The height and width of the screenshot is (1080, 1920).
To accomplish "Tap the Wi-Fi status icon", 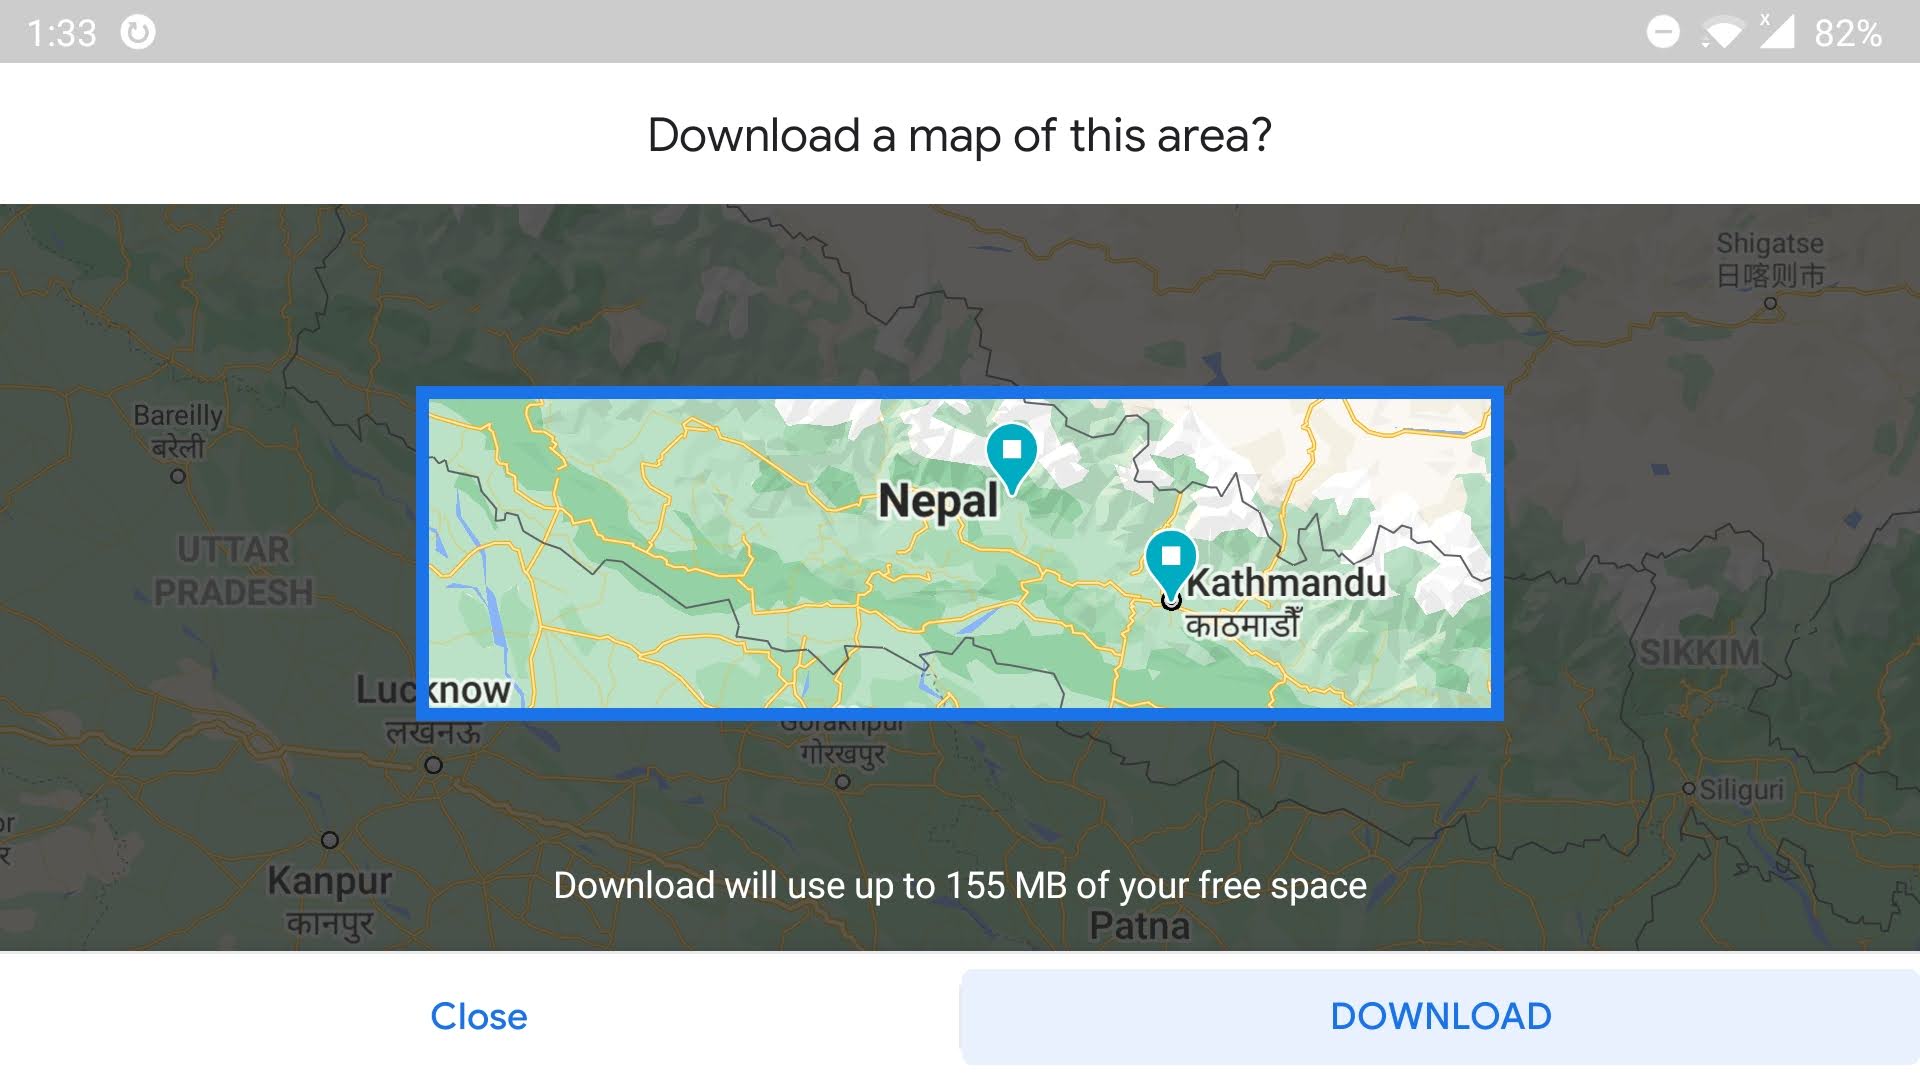I will click(1722, 33).
